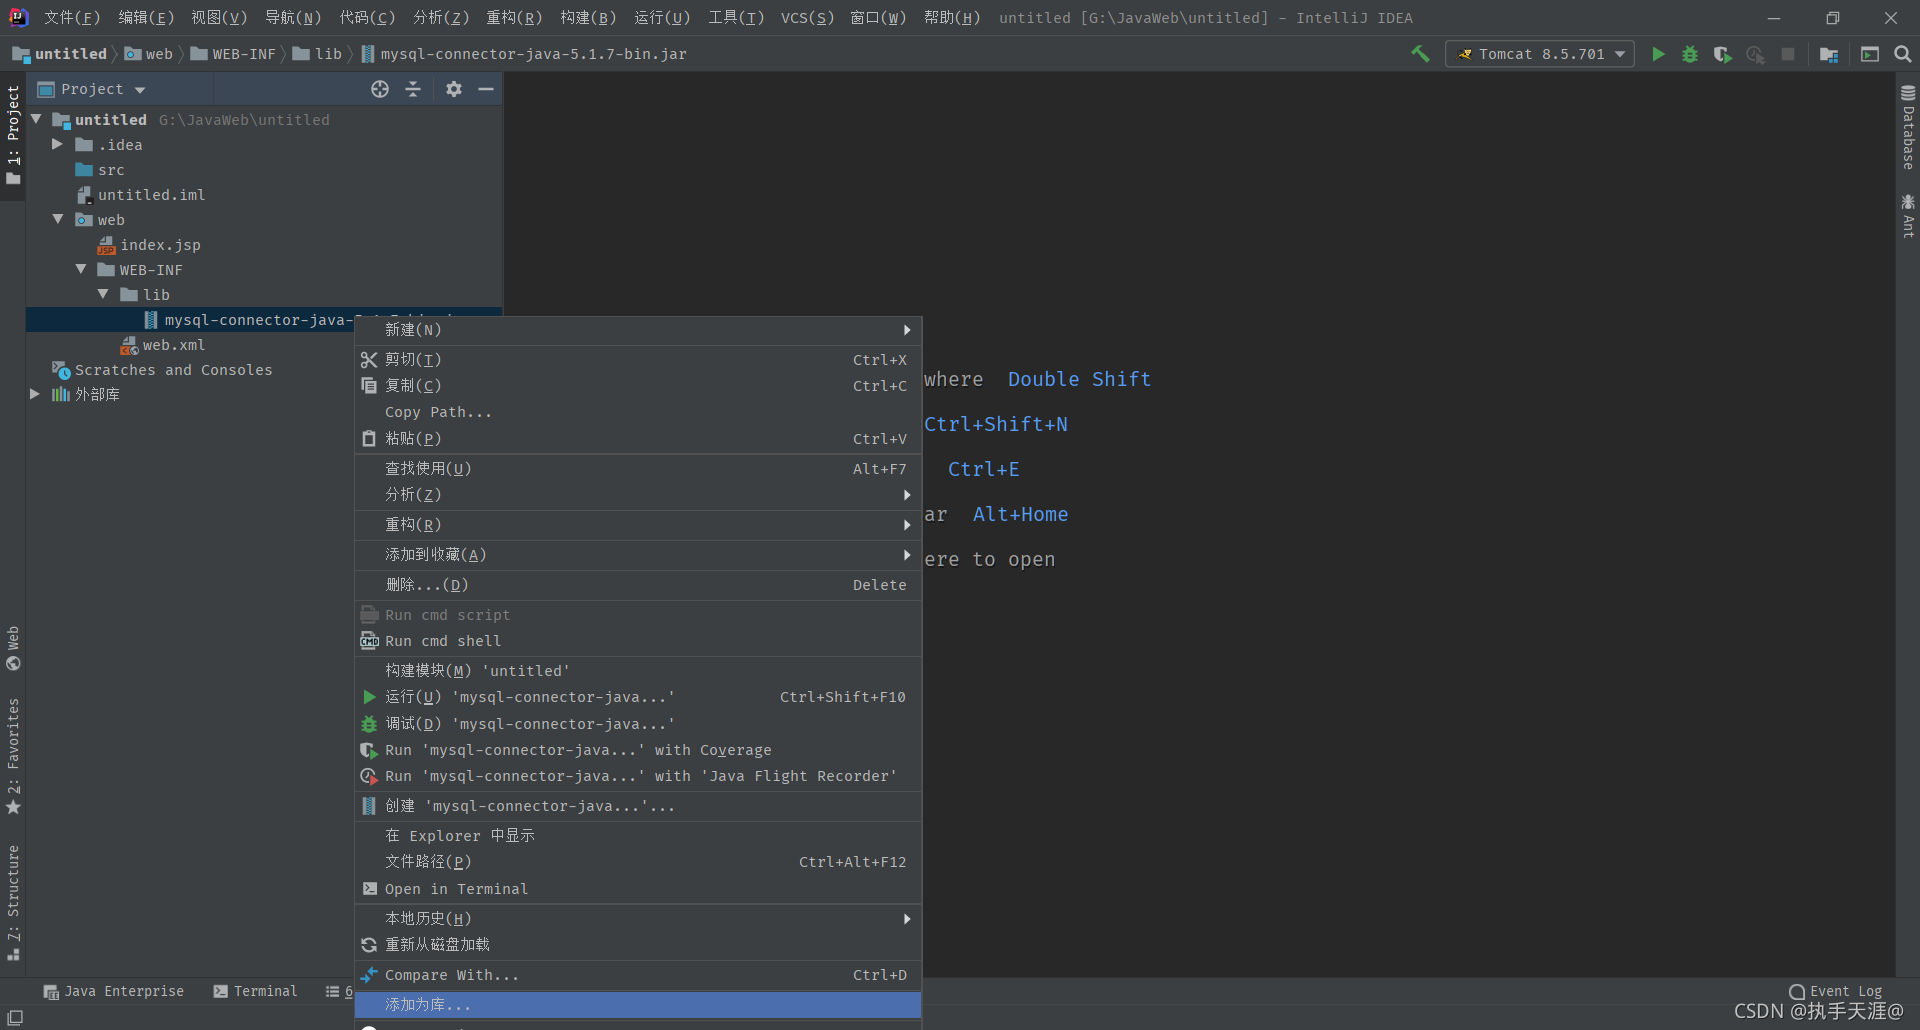Choose 重新从磁盘加载 in context menu
Screen dimensions: 1920x1030
pos(638,945)
